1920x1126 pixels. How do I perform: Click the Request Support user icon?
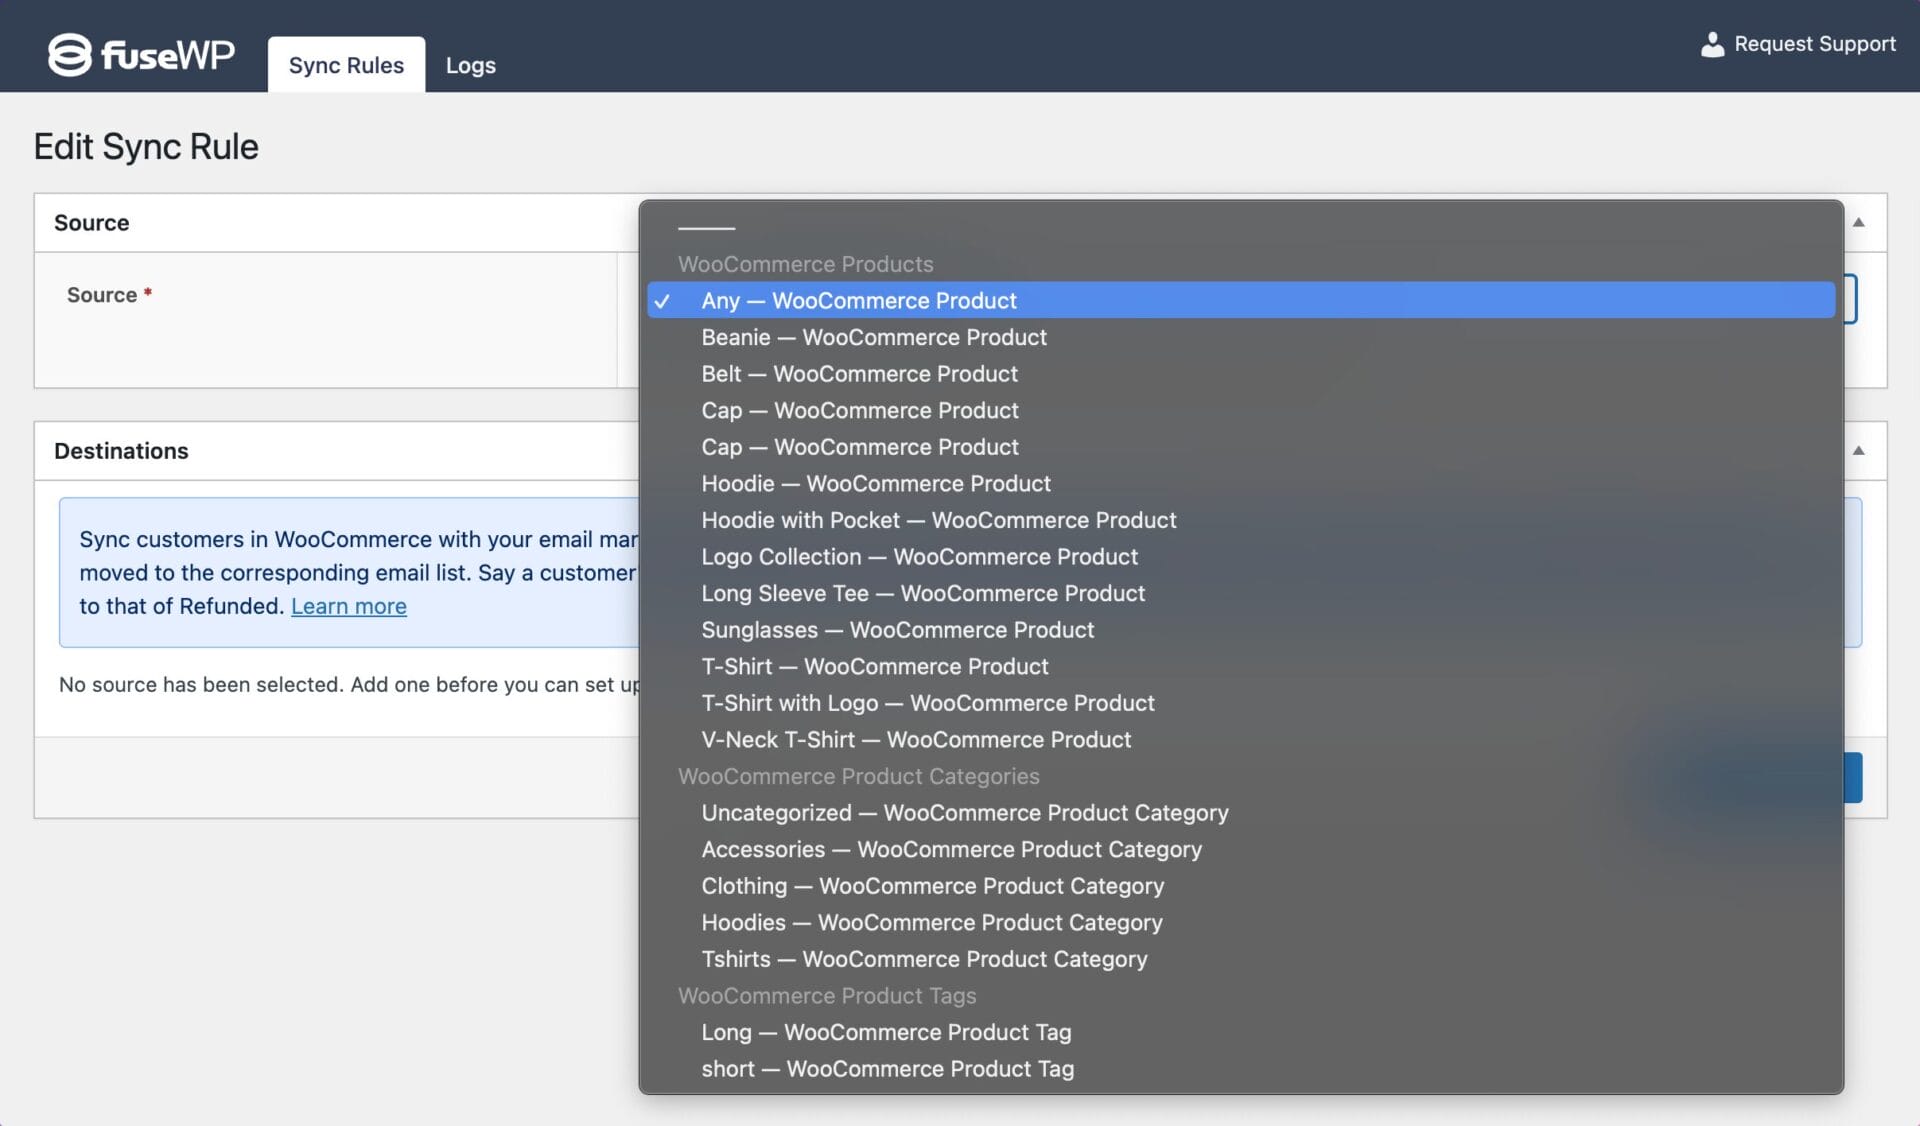1711,44
